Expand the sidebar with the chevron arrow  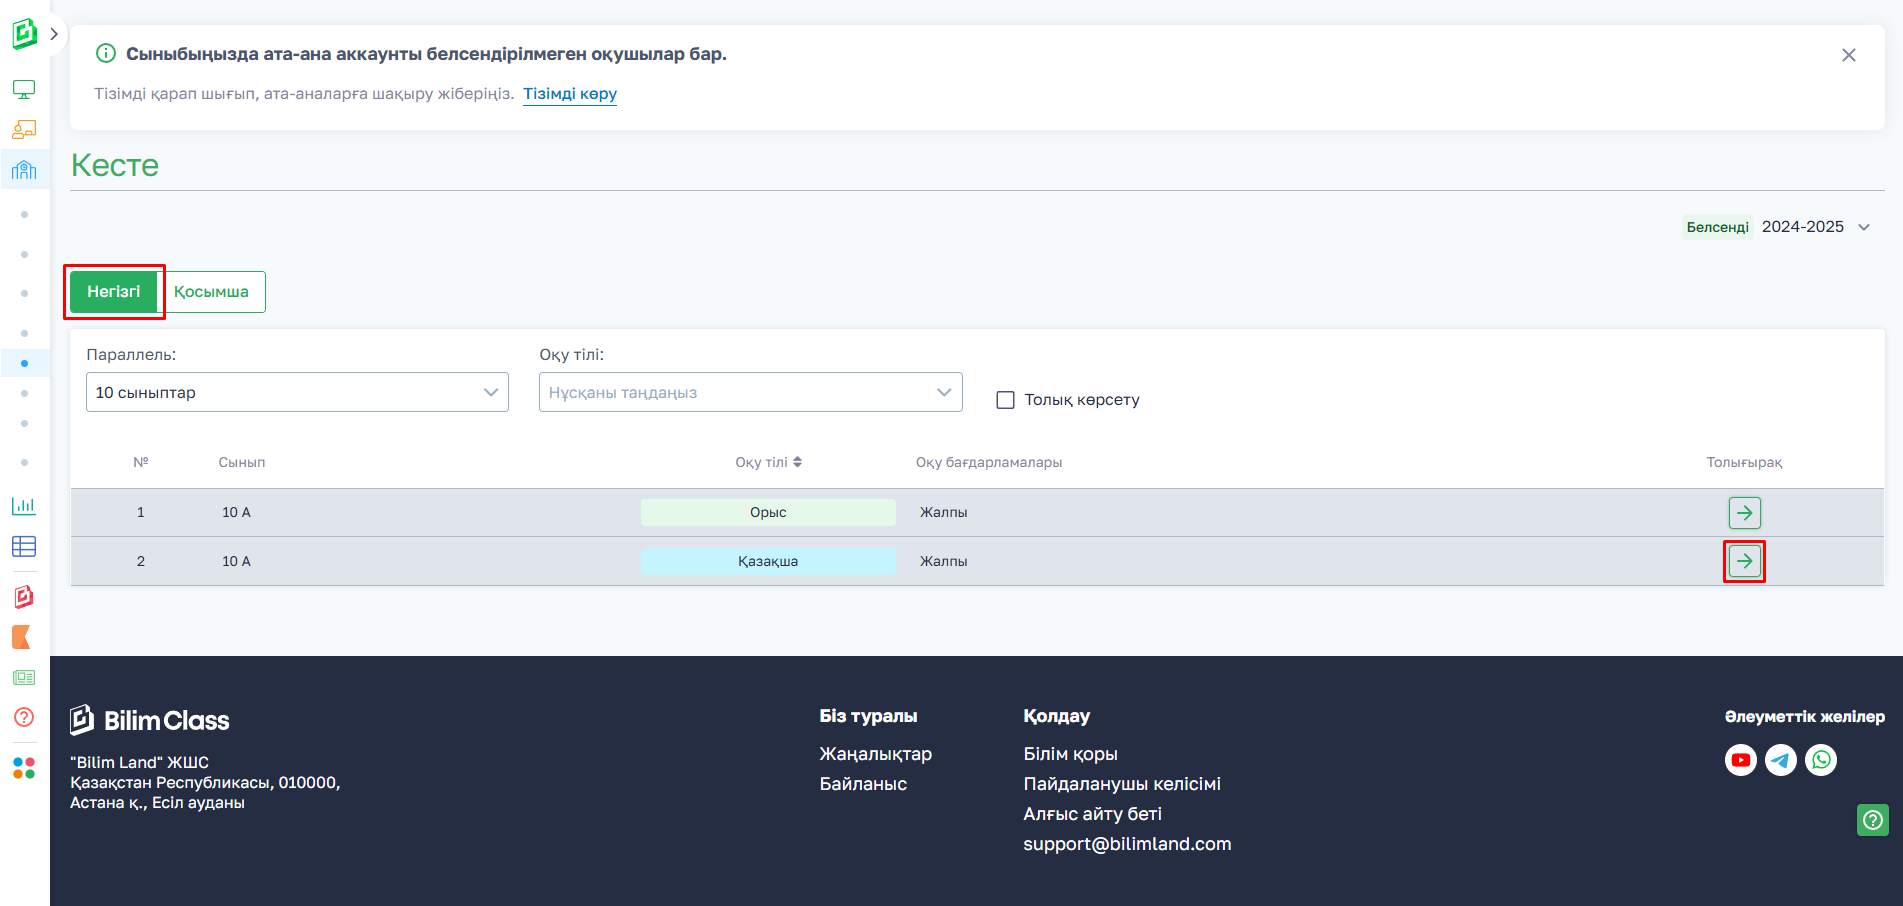point(54,34)
